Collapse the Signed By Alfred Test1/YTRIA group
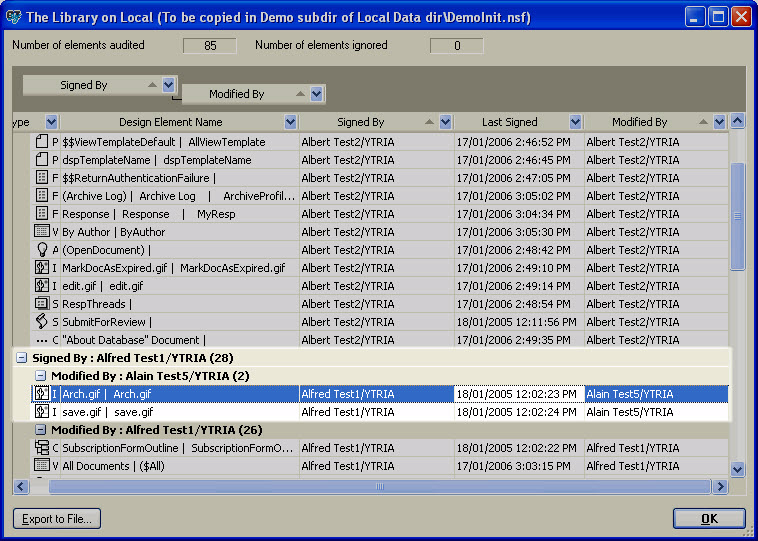 [x=21, y=358]
